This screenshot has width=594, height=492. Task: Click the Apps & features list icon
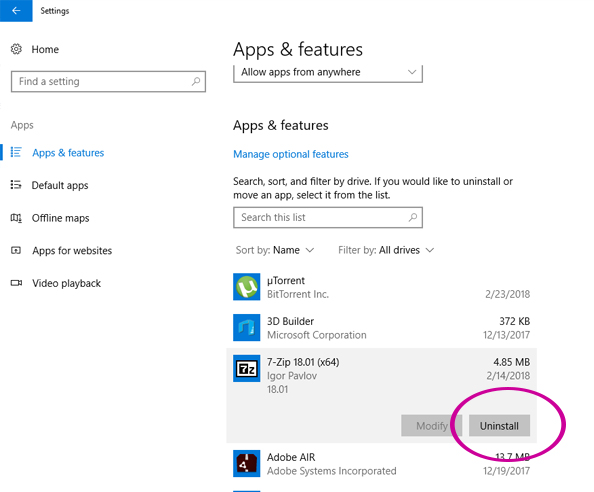[16, 152]
